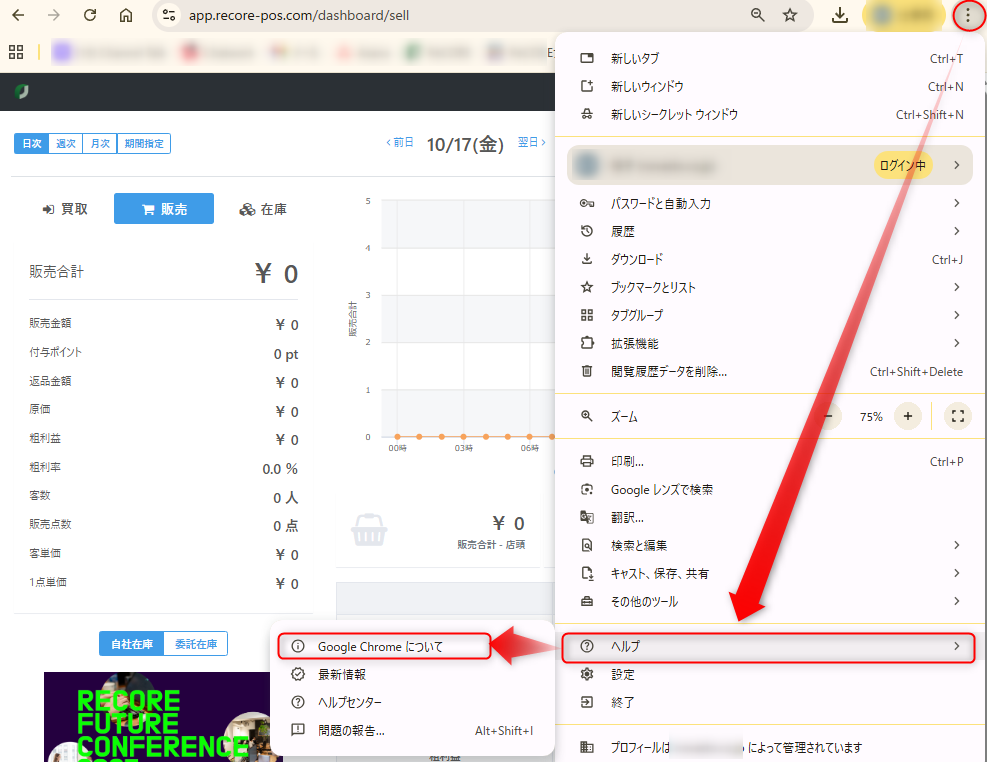Expand 検索と編集 submenu
The image size is (987, 762).
click(x=771, y=545)
